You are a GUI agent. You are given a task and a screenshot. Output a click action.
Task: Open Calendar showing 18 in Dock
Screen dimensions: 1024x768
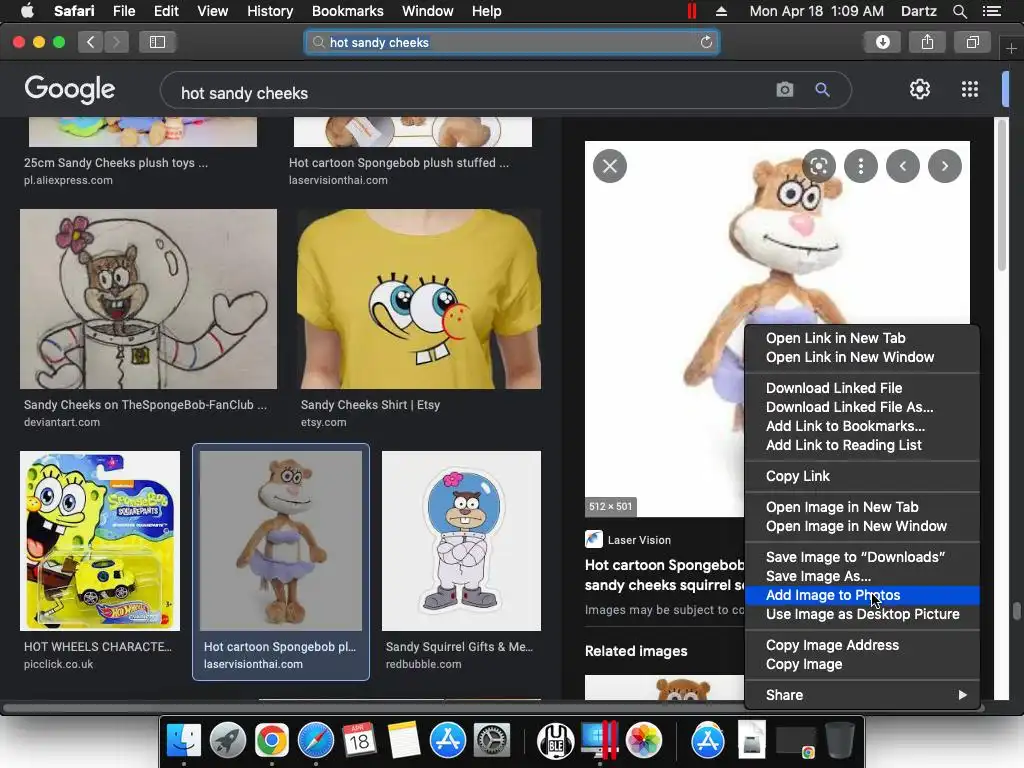tap(359, 740)
